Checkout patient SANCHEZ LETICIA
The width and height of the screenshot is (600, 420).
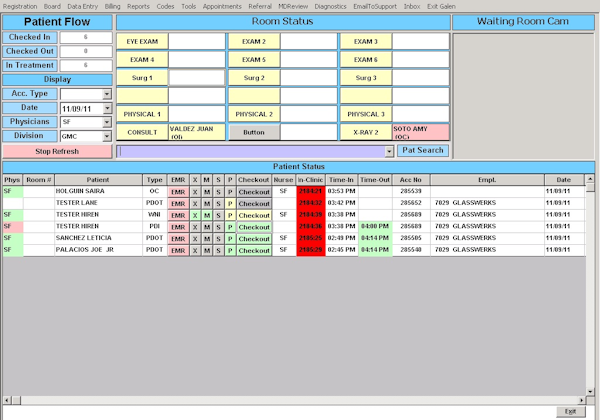254,239
